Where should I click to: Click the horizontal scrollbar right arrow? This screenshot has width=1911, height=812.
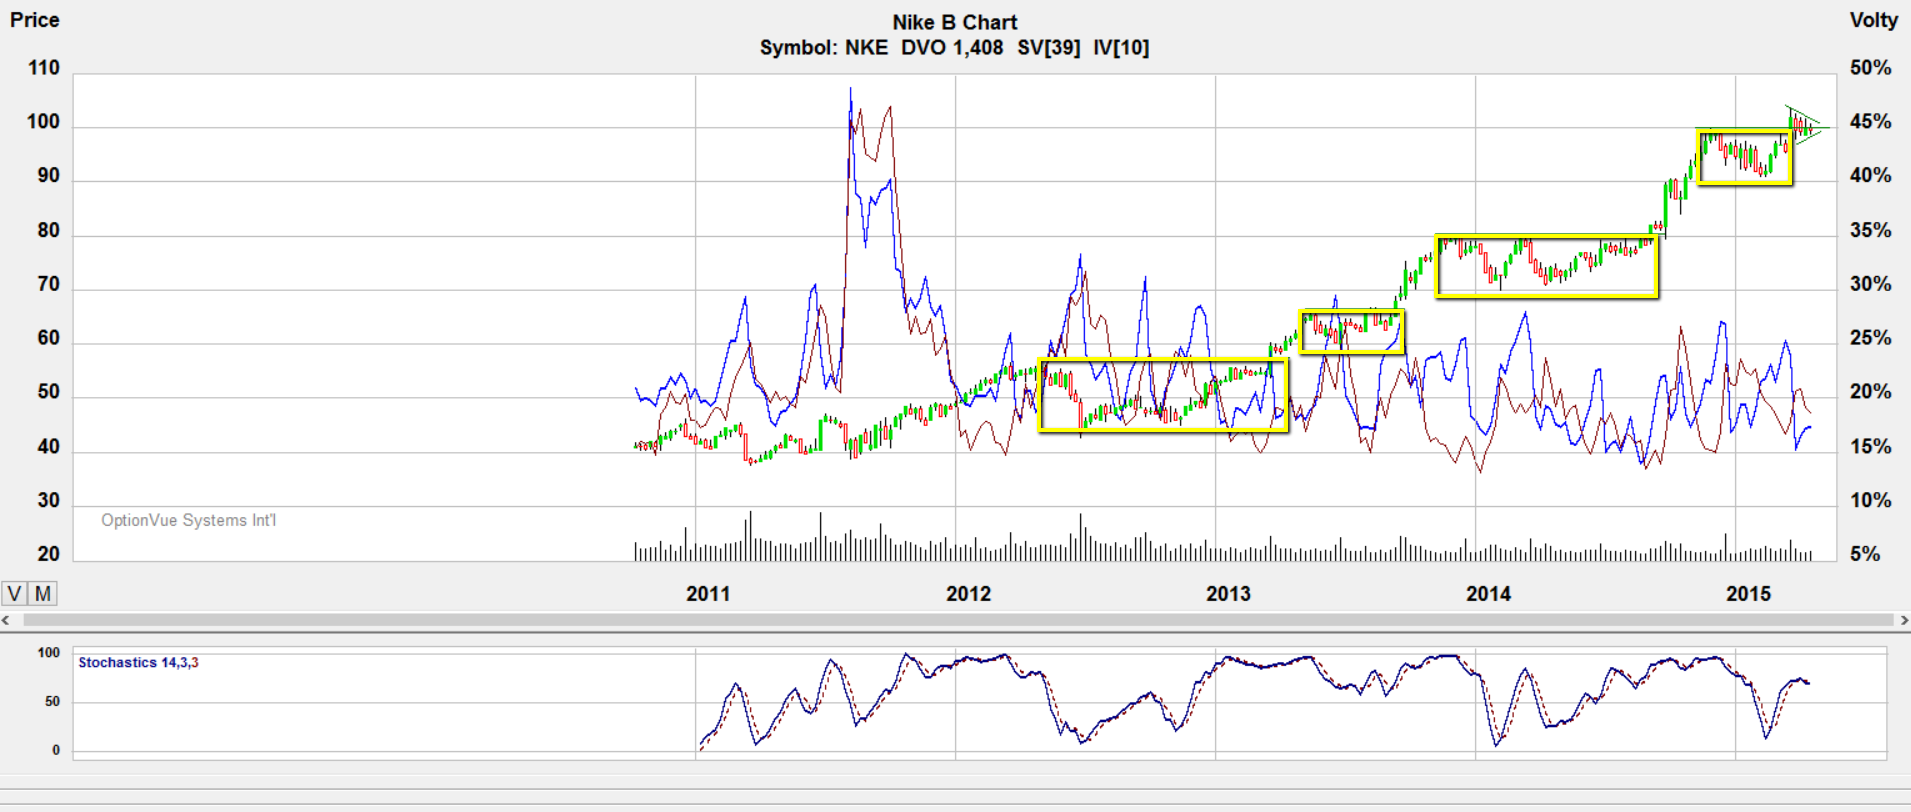(1904, 620)
